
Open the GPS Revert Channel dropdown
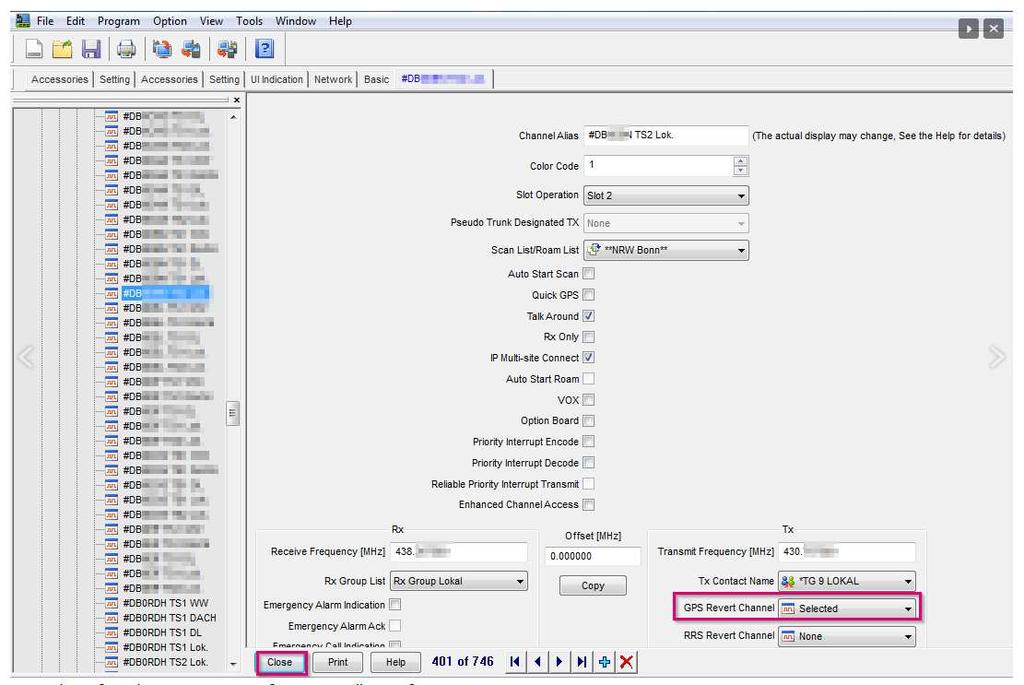[847, 609]
